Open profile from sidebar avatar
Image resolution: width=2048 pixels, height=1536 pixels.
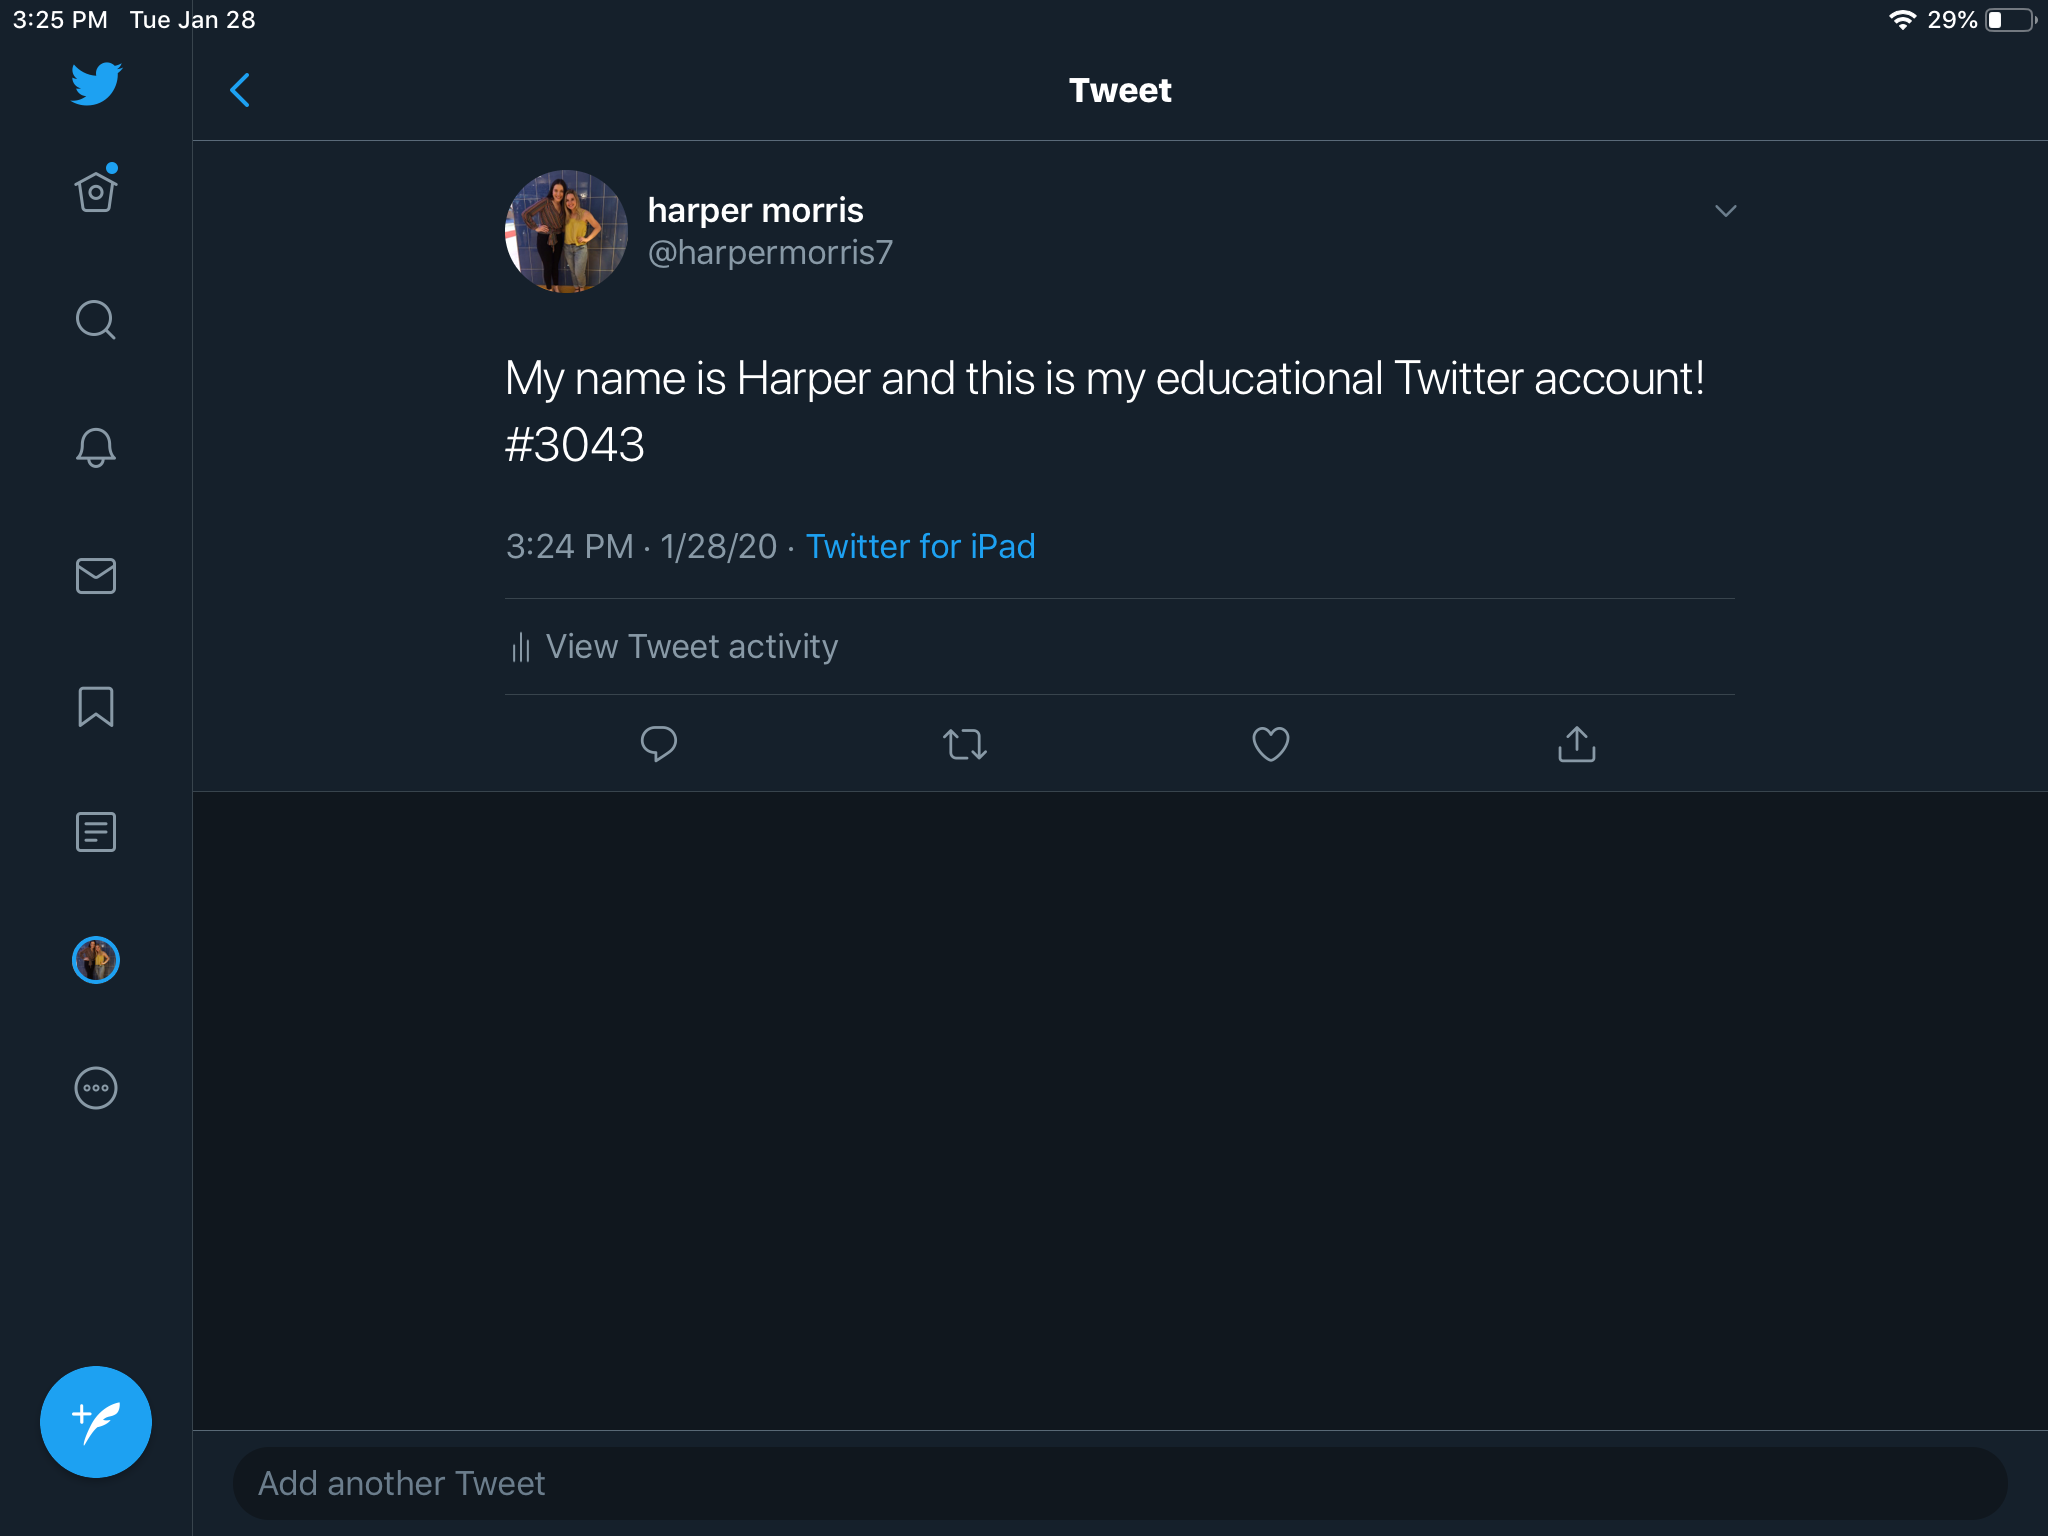96,960
